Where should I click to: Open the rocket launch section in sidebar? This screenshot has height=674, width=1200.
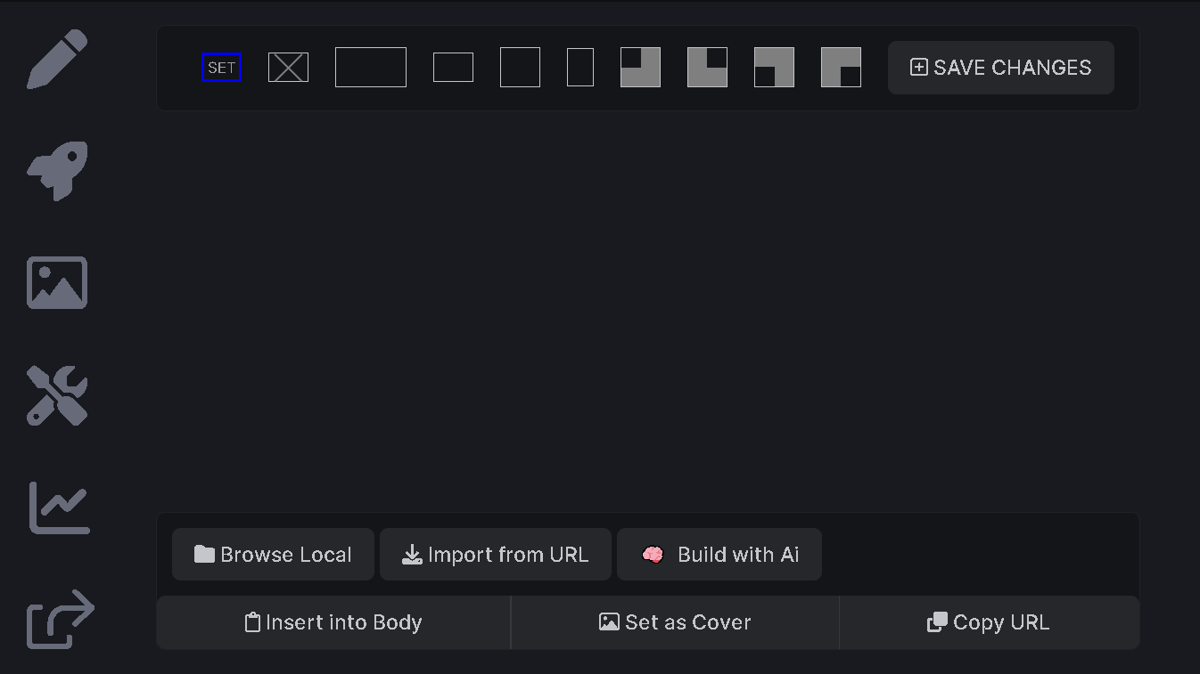(x=57, y=171)
